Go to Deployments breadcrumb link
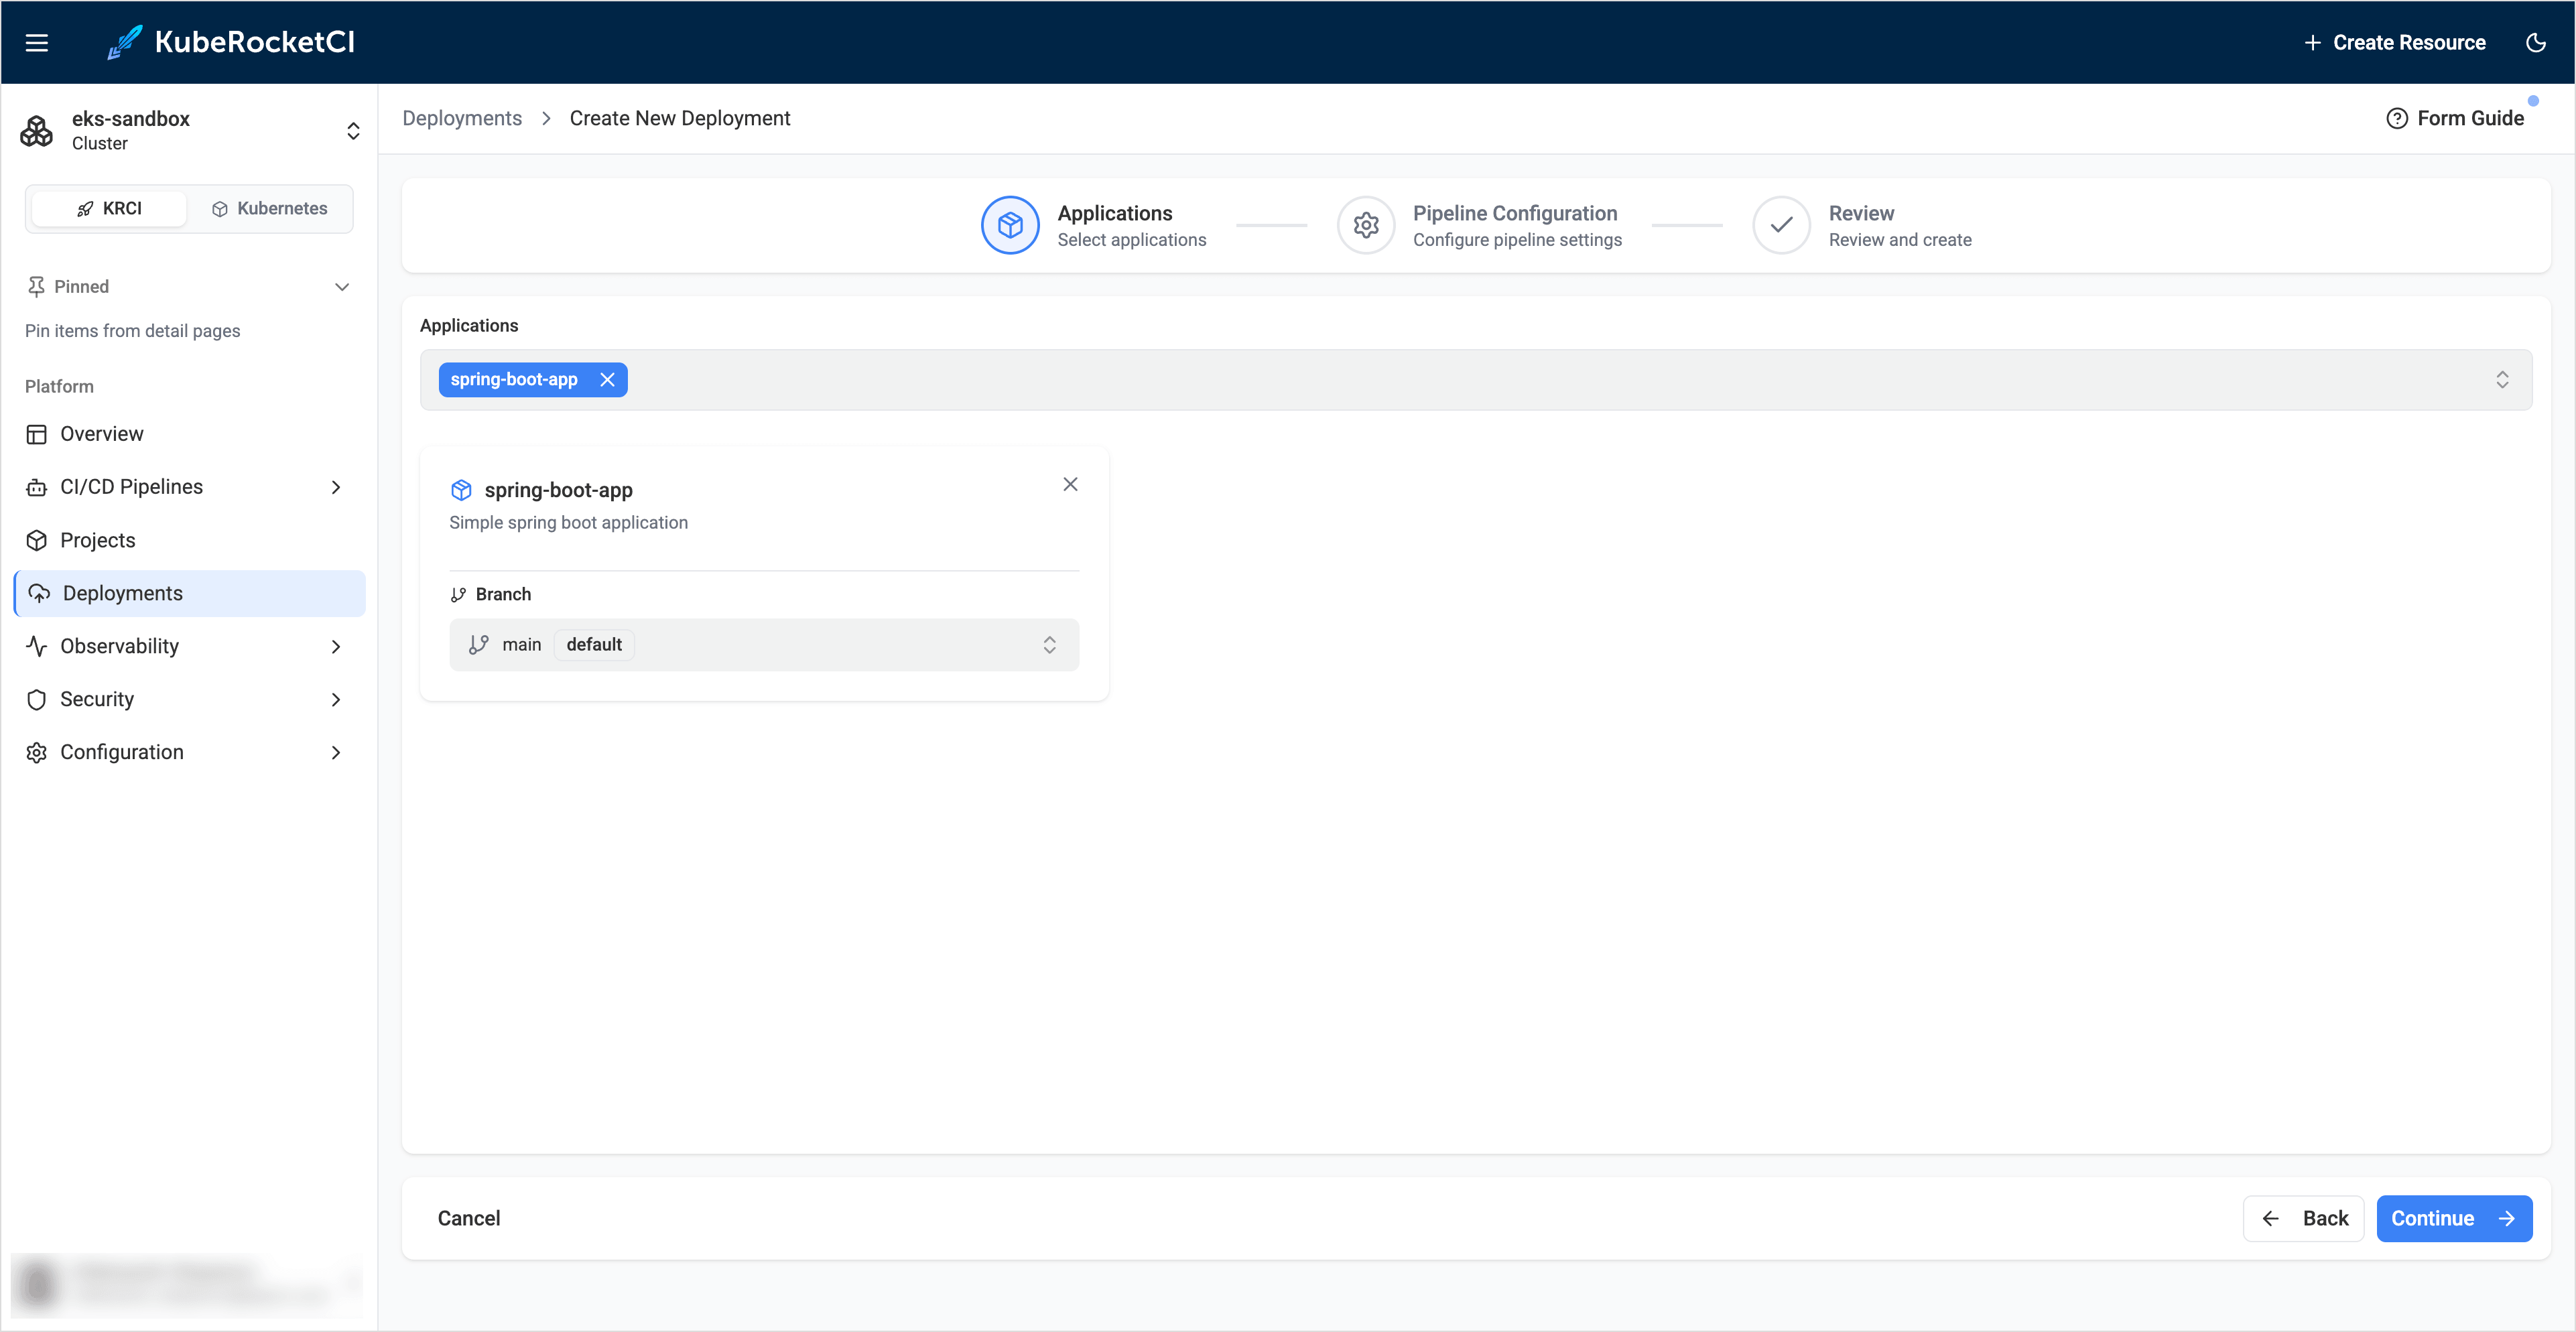This screenshot has width=2576, height=1332. tap(462, 118)
